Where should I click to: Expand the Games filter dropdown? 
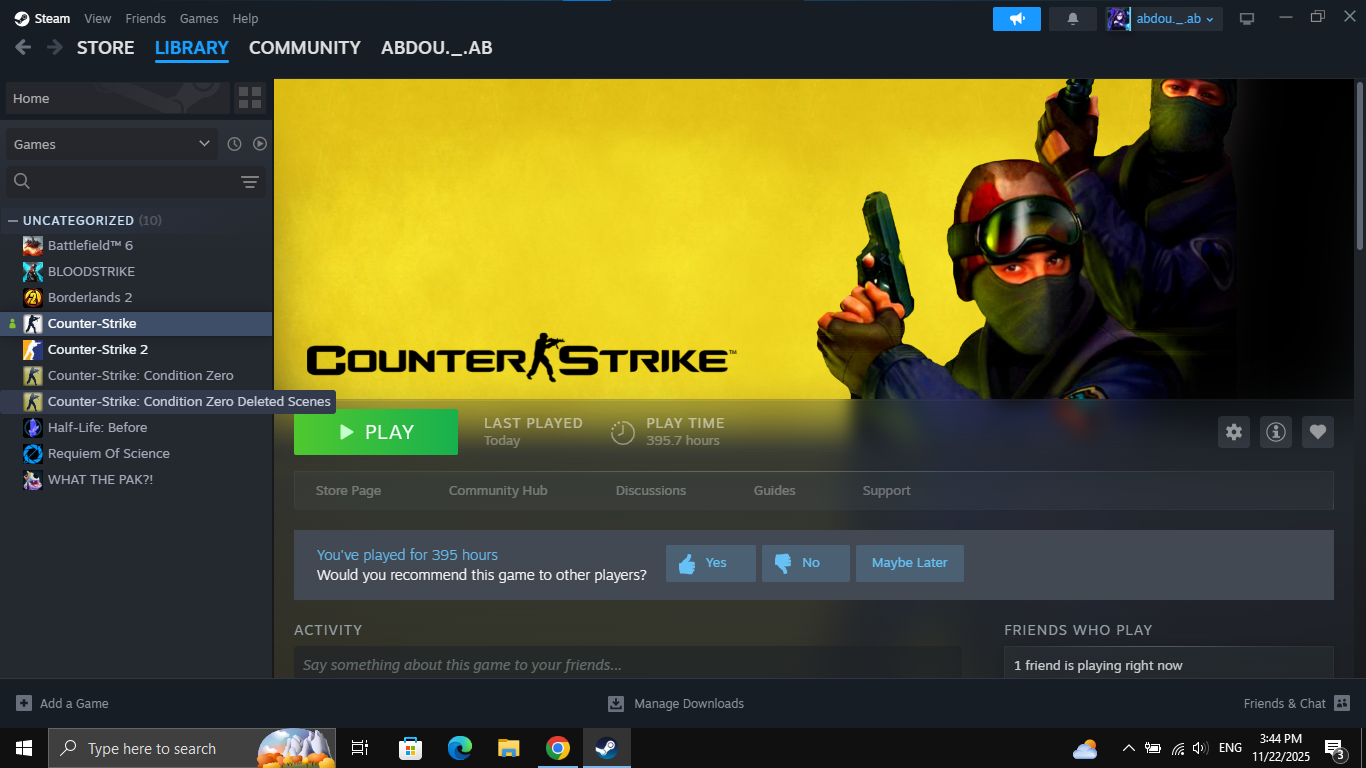pos(110,144)
